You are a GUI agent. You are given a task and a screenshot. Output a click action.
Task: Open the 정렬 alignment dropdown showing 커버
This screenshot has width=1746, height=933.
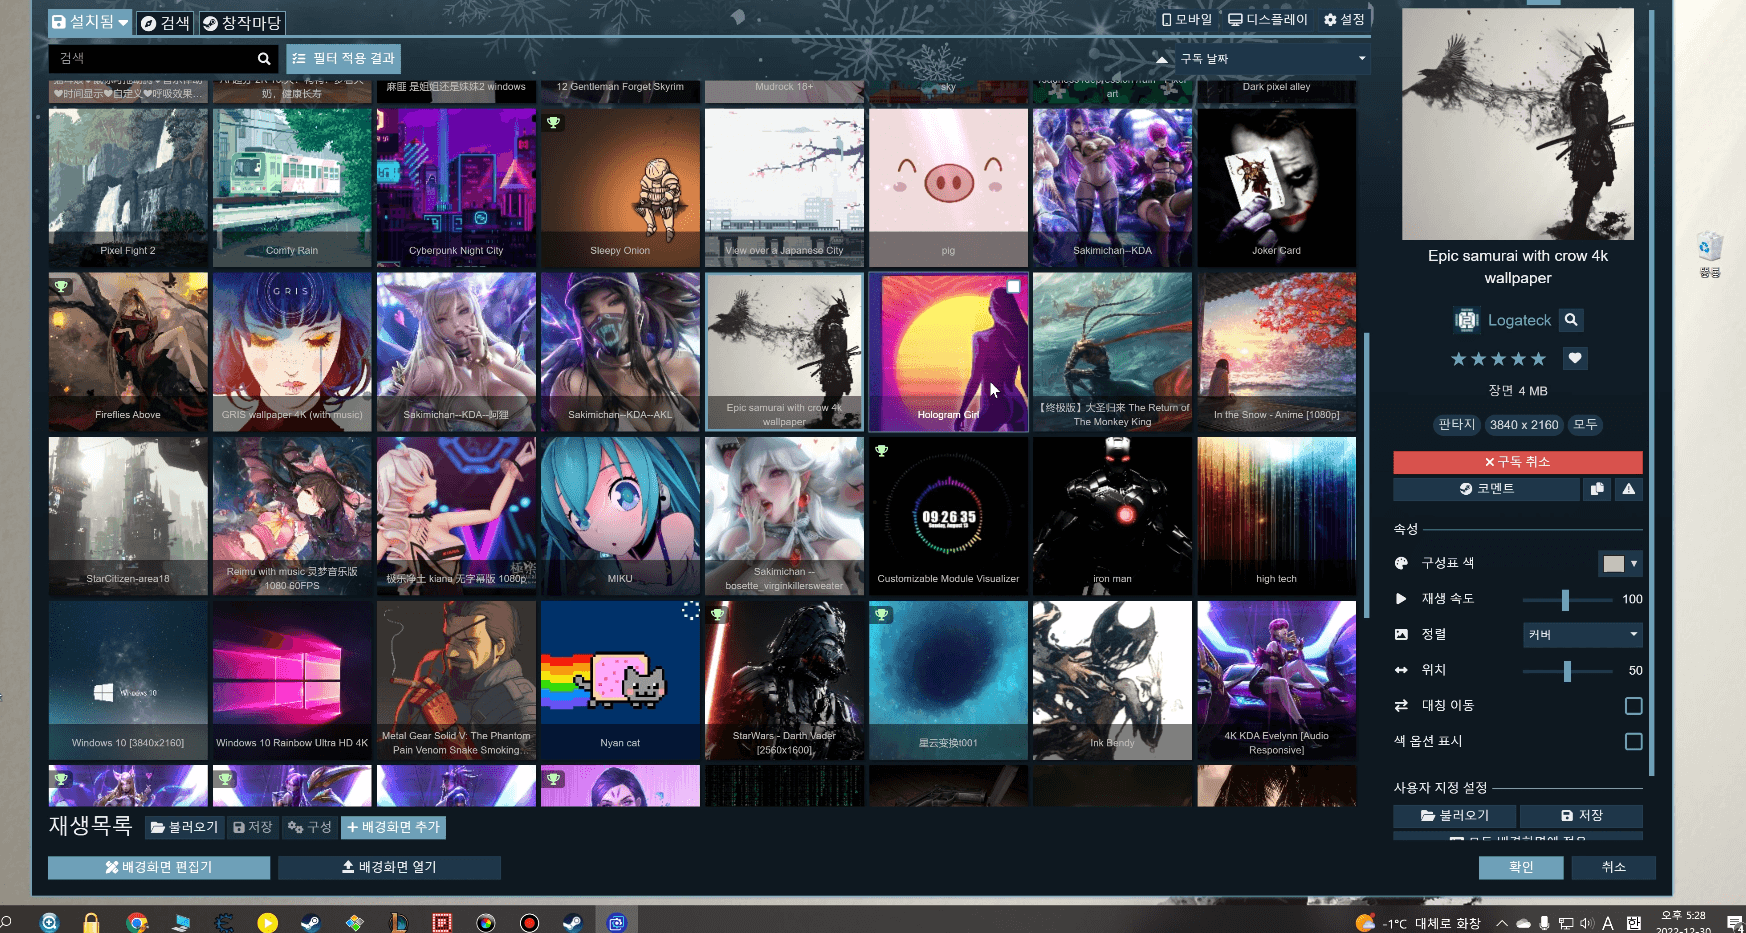[1583, 635]
